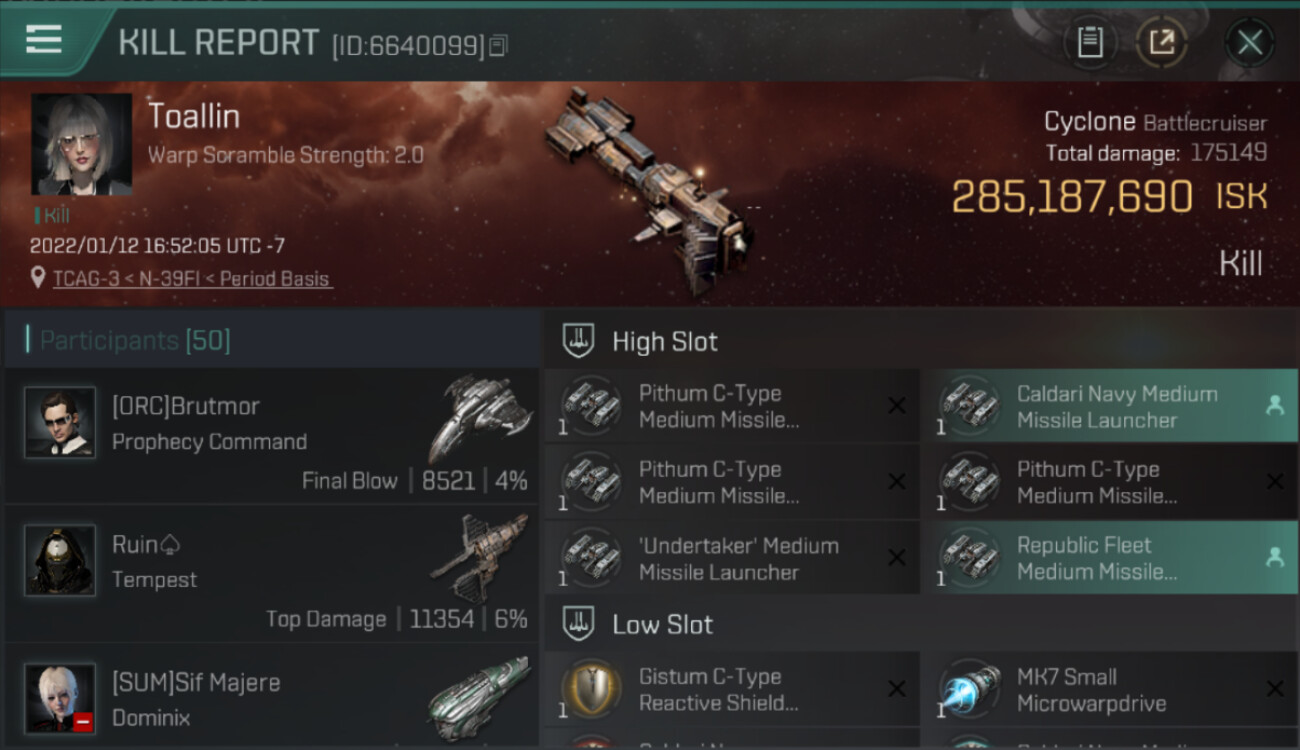
Task: Select the Caldari Navy Medium Missile Launcher
Action: (x=1110, y=406)
